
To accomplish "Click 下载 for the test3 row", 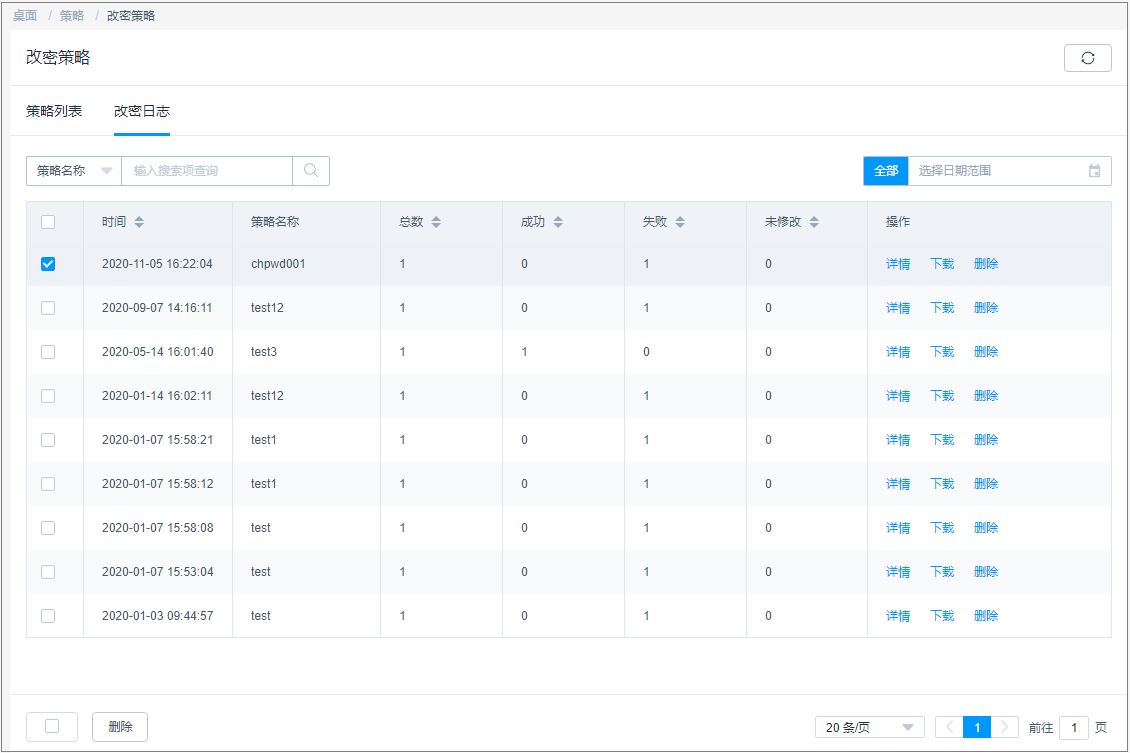I will pos(942,352).
